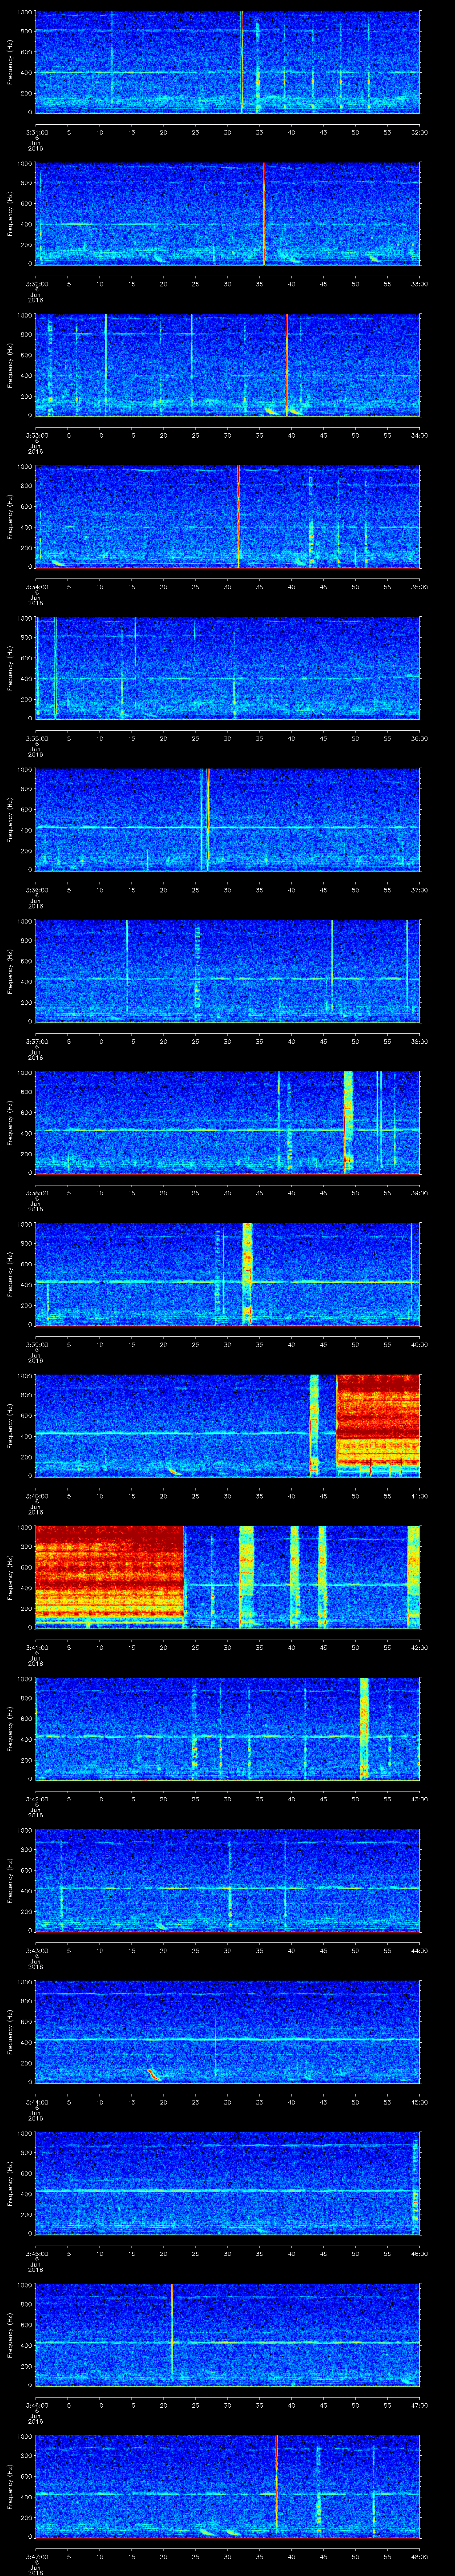This screenshot has width=455, height=2576.
Task: Click Frequency (Hz) axis label of 3:40:00 spectrogram
Action: (x=10, y=1425)
